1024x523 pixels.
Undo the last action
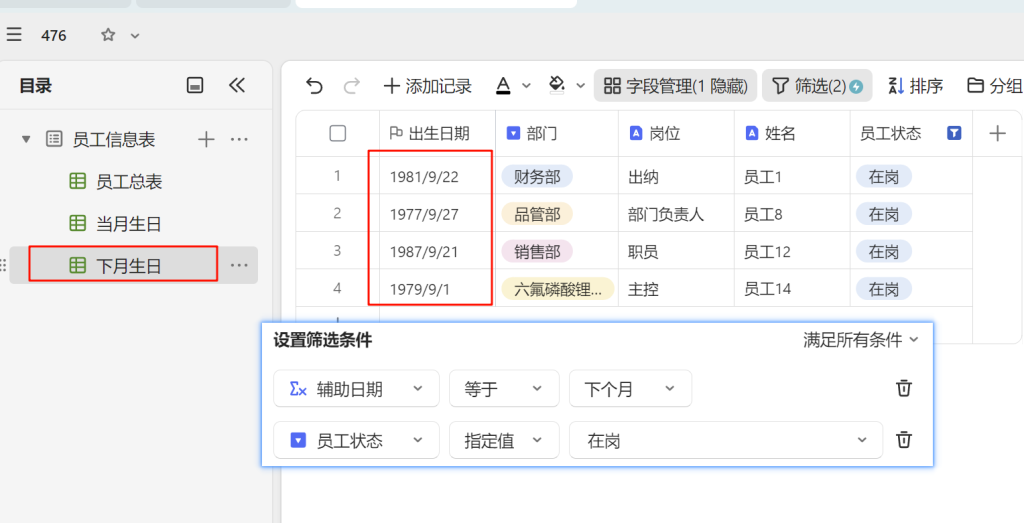[314, 86]
